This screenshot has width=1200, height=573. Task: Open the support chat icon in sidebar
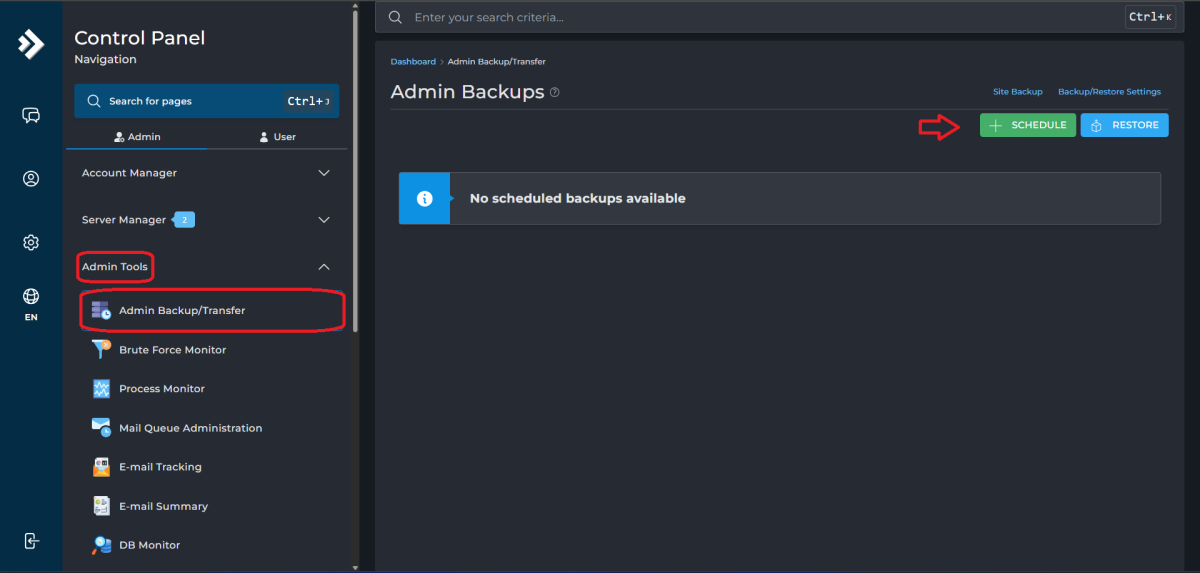(31, 115)
